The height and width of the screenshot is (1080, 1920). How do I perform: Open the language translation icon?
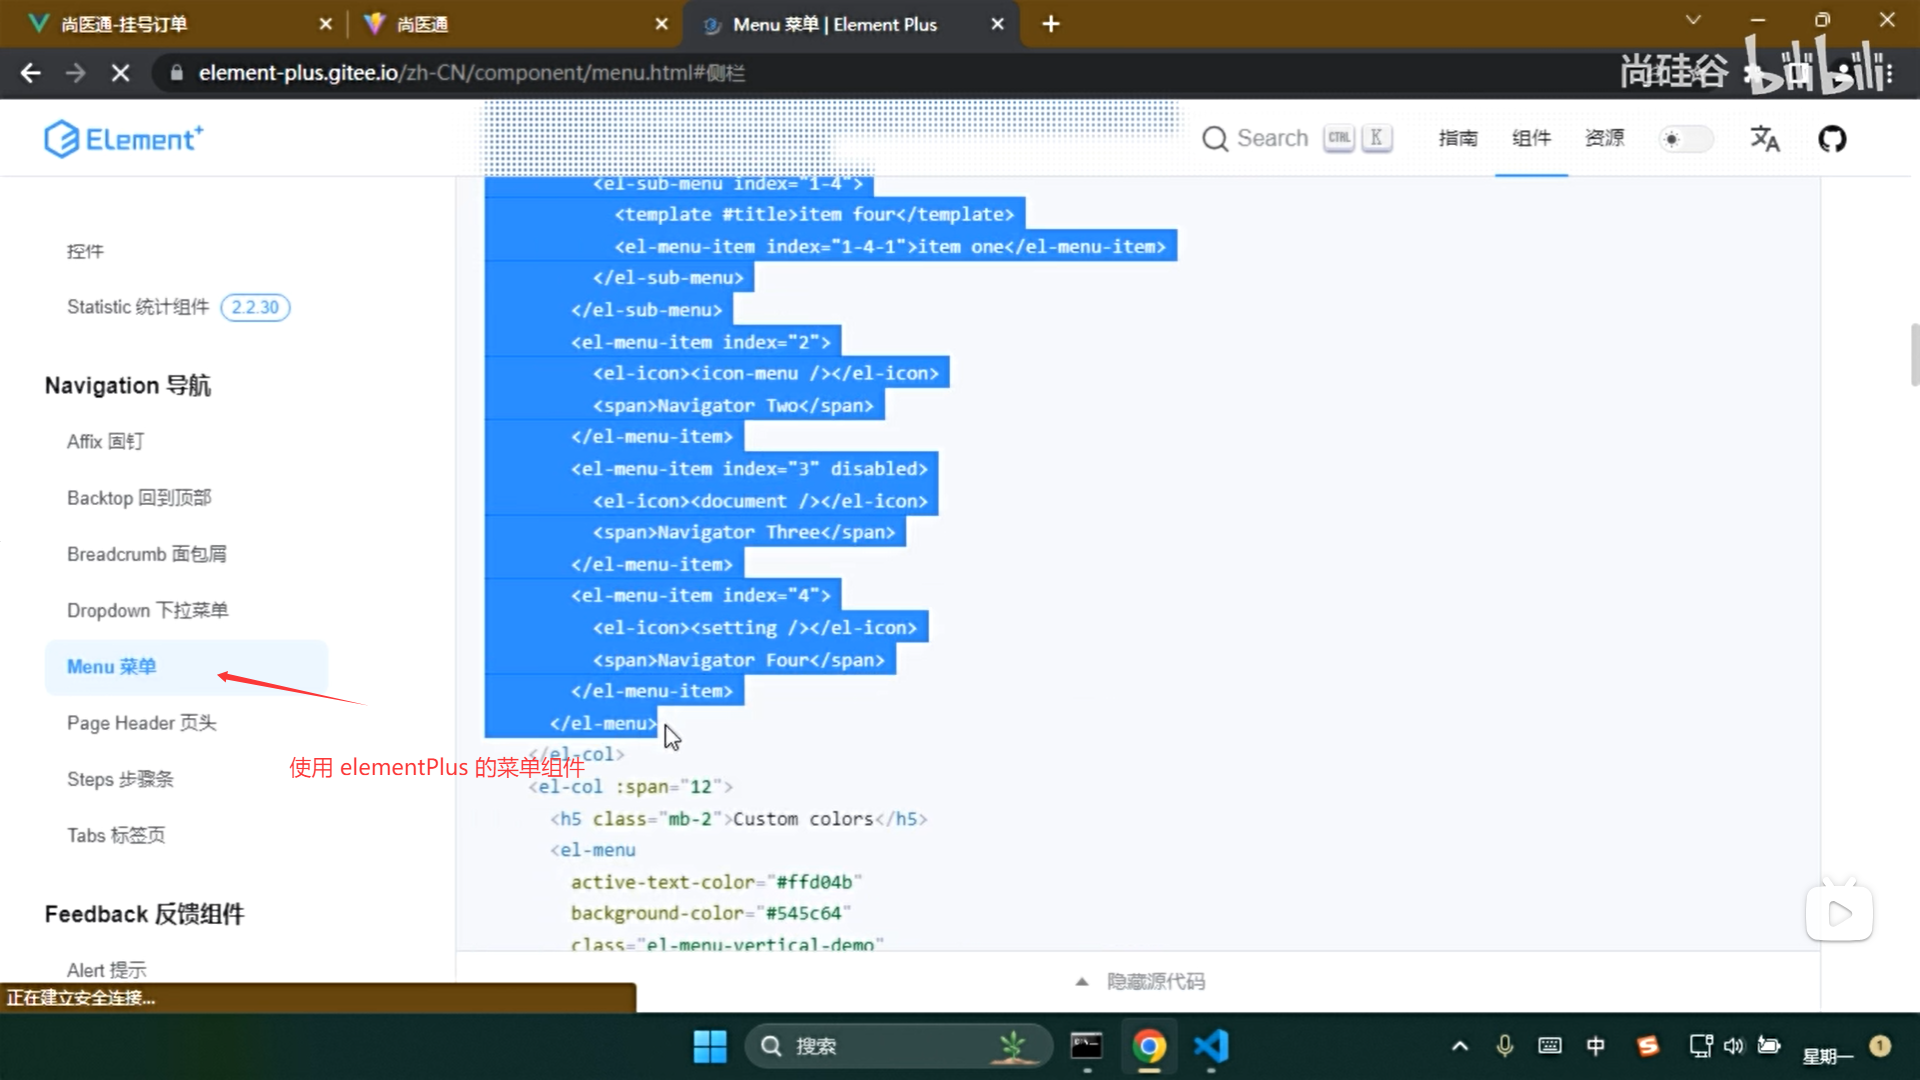point(1765,139)
